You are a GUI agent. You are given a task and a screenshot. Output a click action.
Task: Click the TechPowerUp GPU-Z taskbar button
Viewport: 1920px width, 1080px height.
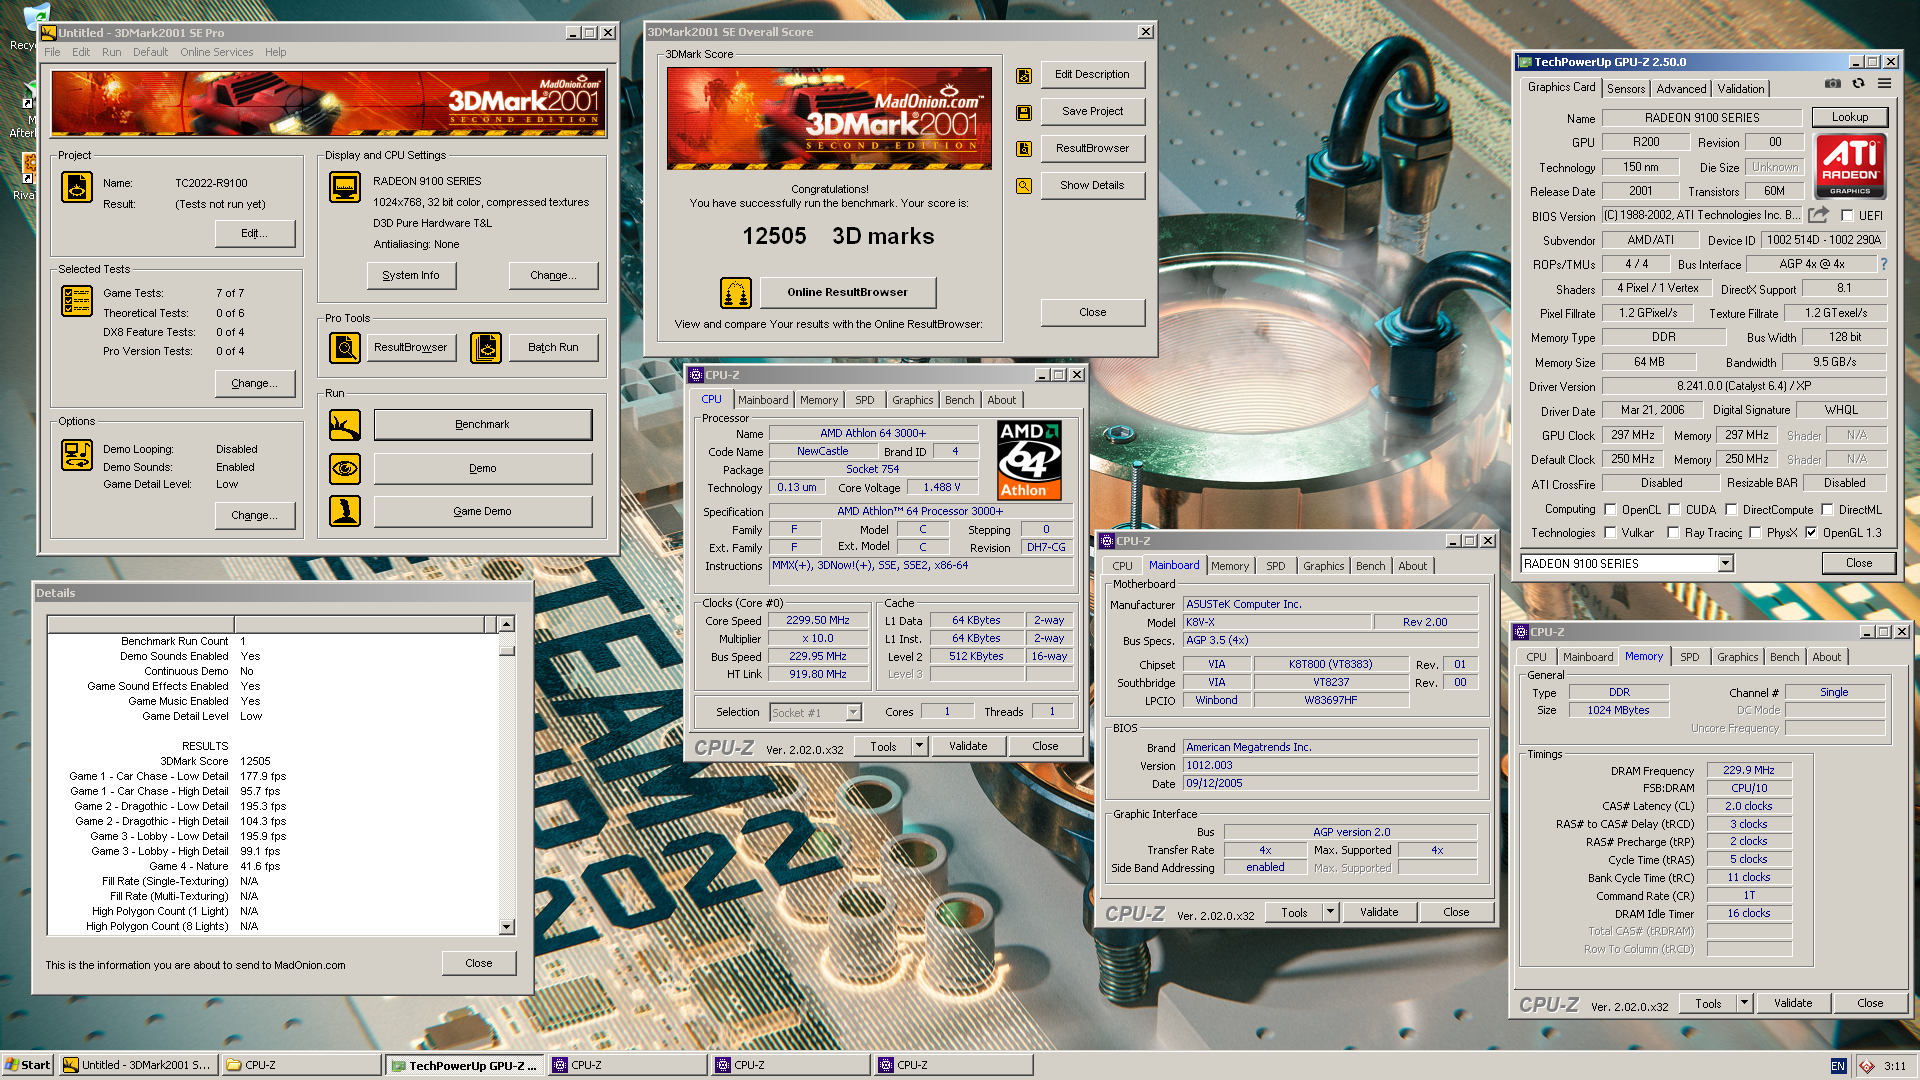pyautogui.click(x=464, y=1066)
